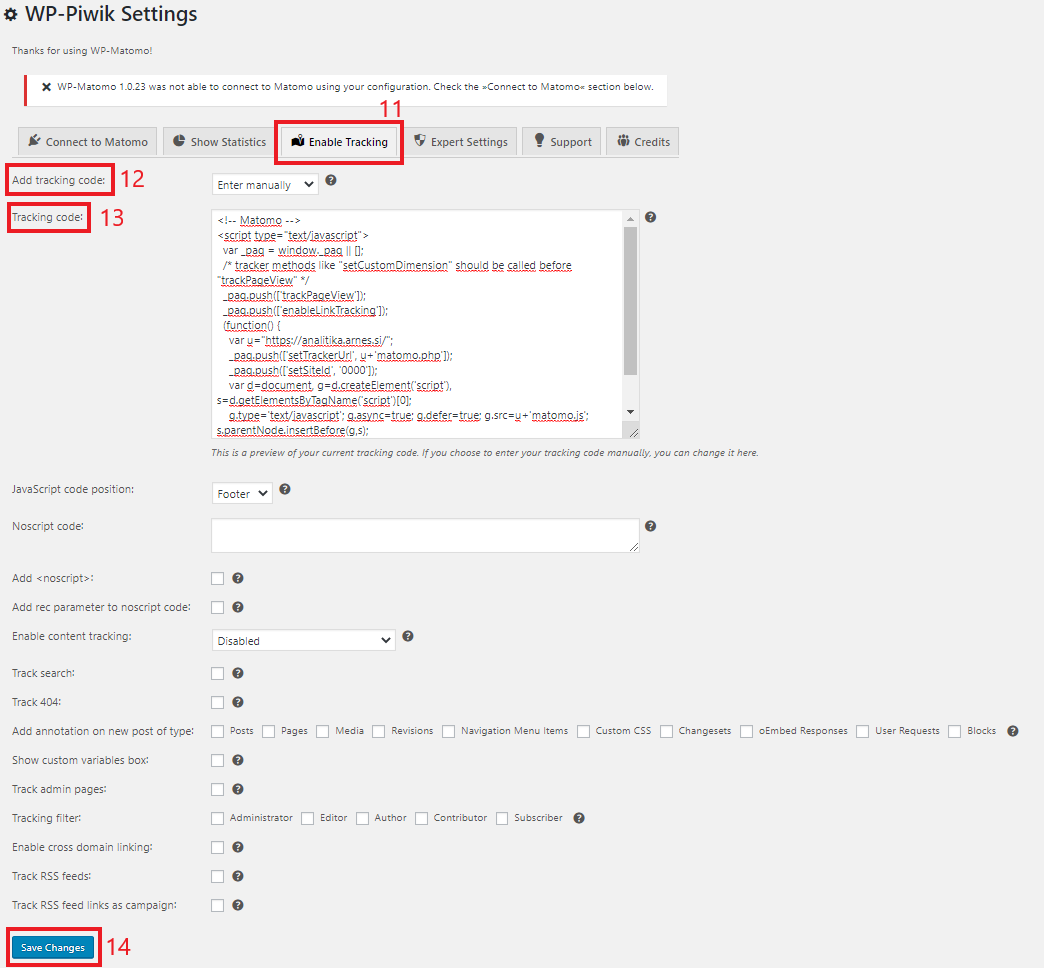
Task: Open the Credits tab
Action: pyautogui.click(x=643, y=142)
